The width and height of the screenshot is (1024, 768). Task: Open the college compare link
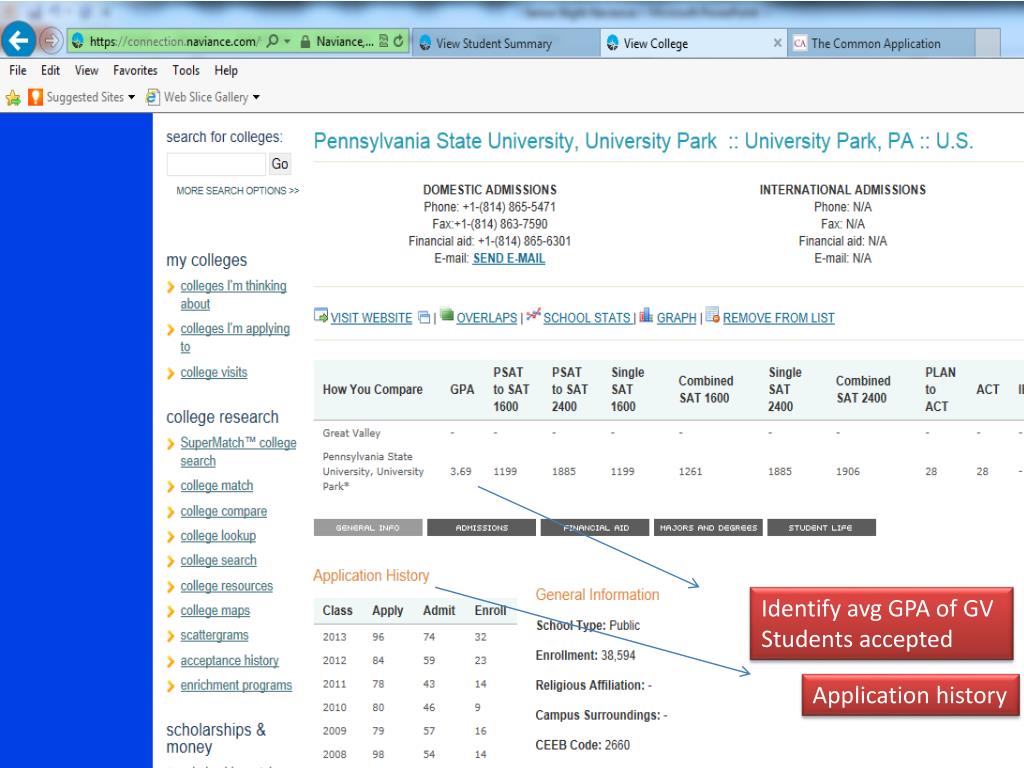click(x=223, y=511)
